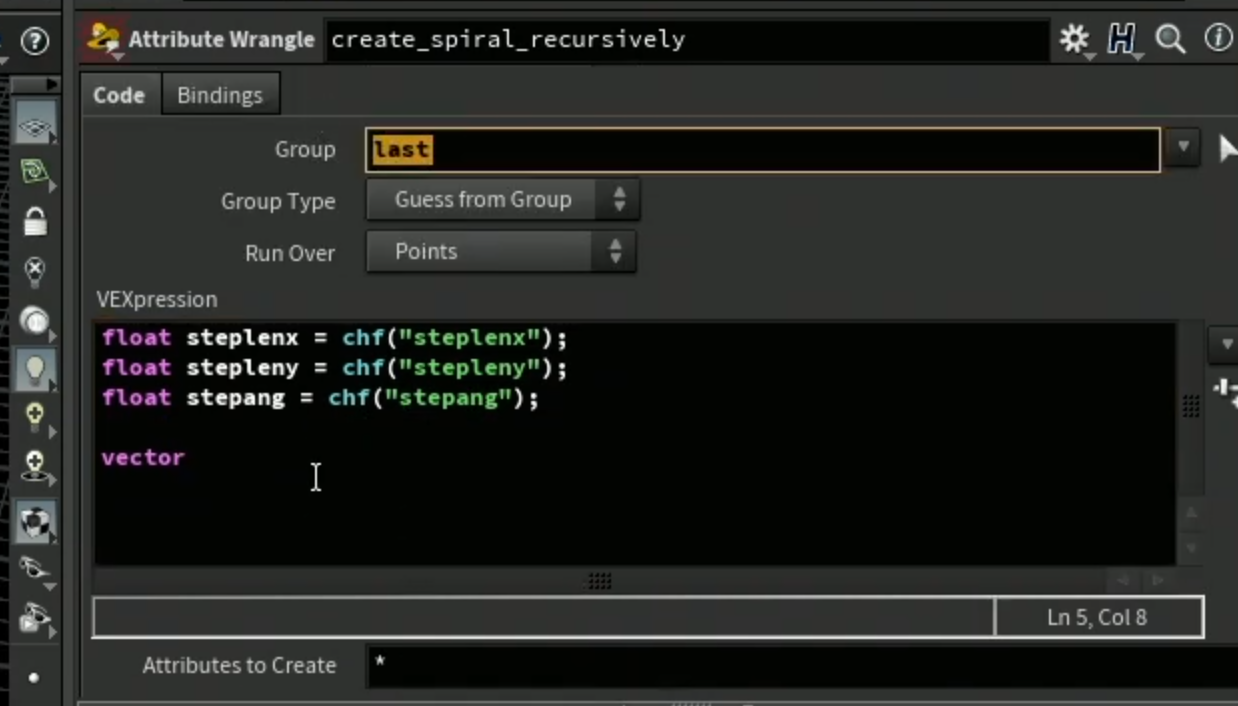Toggle the padlock lock icon
This screenshot has height=706, width=1238.
[35, 221]
